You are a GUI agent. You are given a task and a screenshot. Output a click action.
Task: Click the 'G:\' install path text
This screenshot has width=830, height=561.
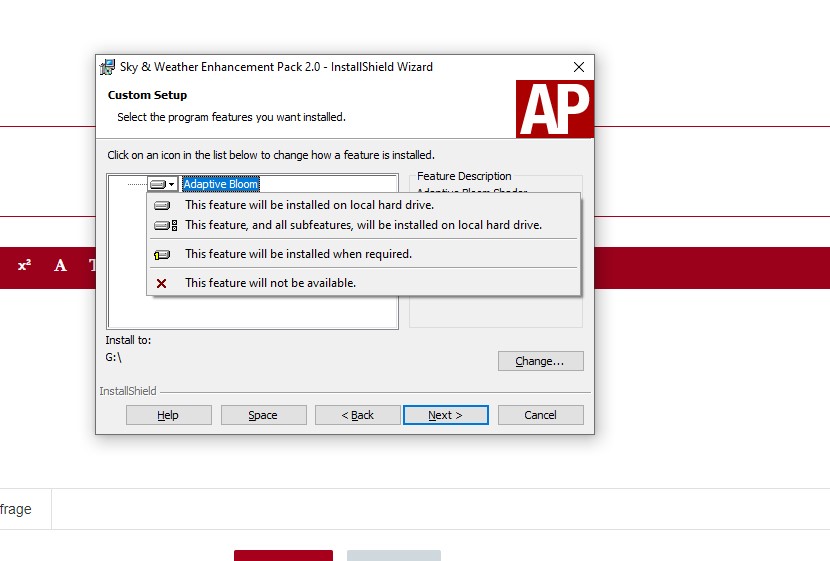tap(113, 357)
